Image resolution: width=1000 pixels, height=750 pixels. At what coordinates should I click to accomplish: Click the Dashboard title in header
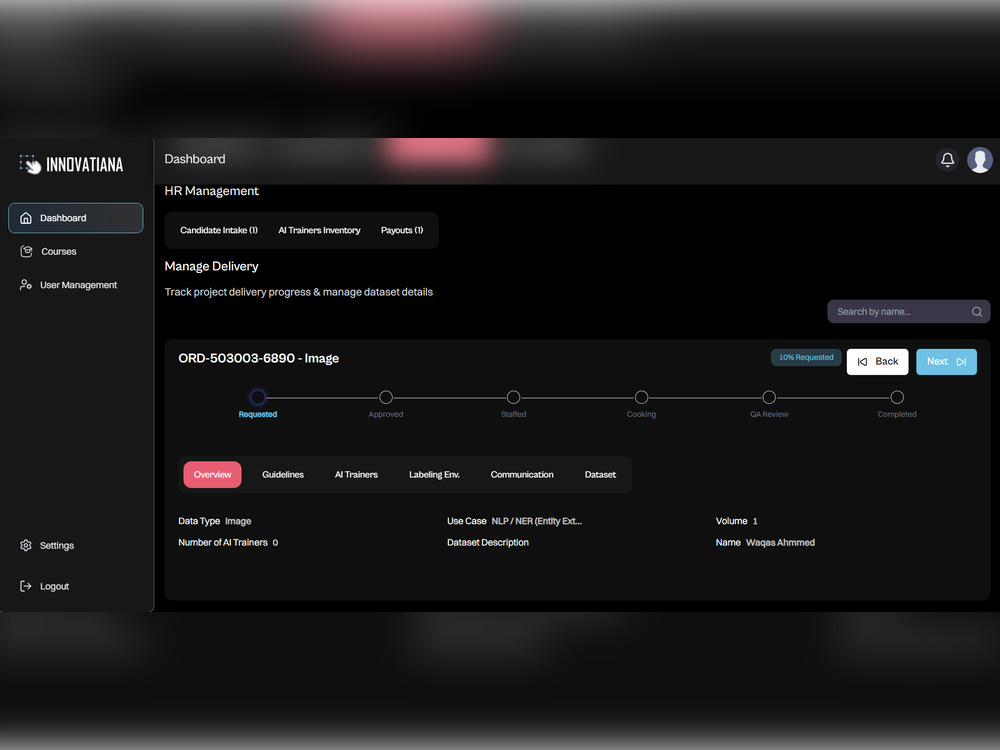[x=195, y=159]
